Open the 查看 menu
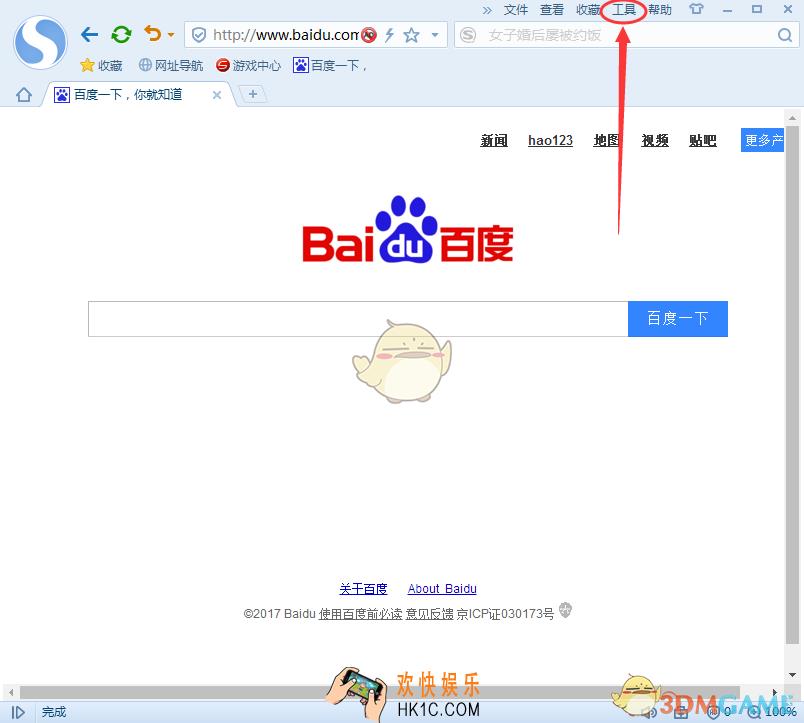804x723 pixels. coord(552,10)
